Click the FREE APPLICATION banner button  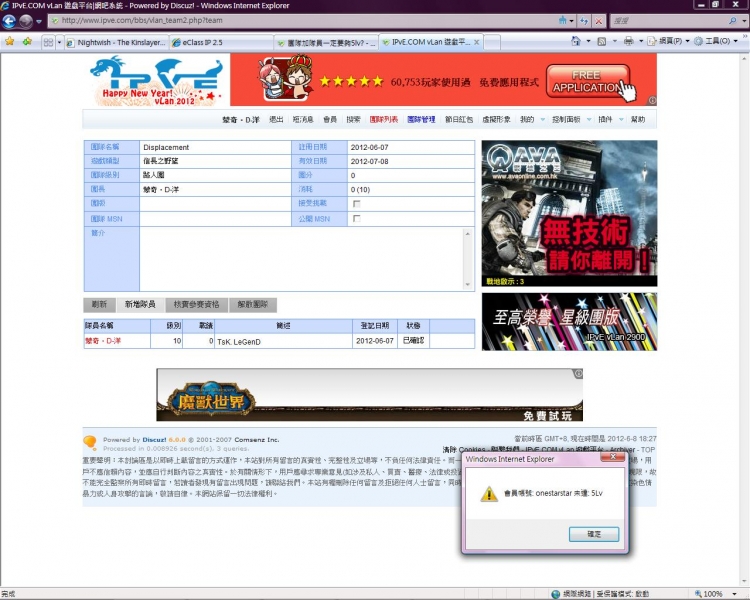588,81
